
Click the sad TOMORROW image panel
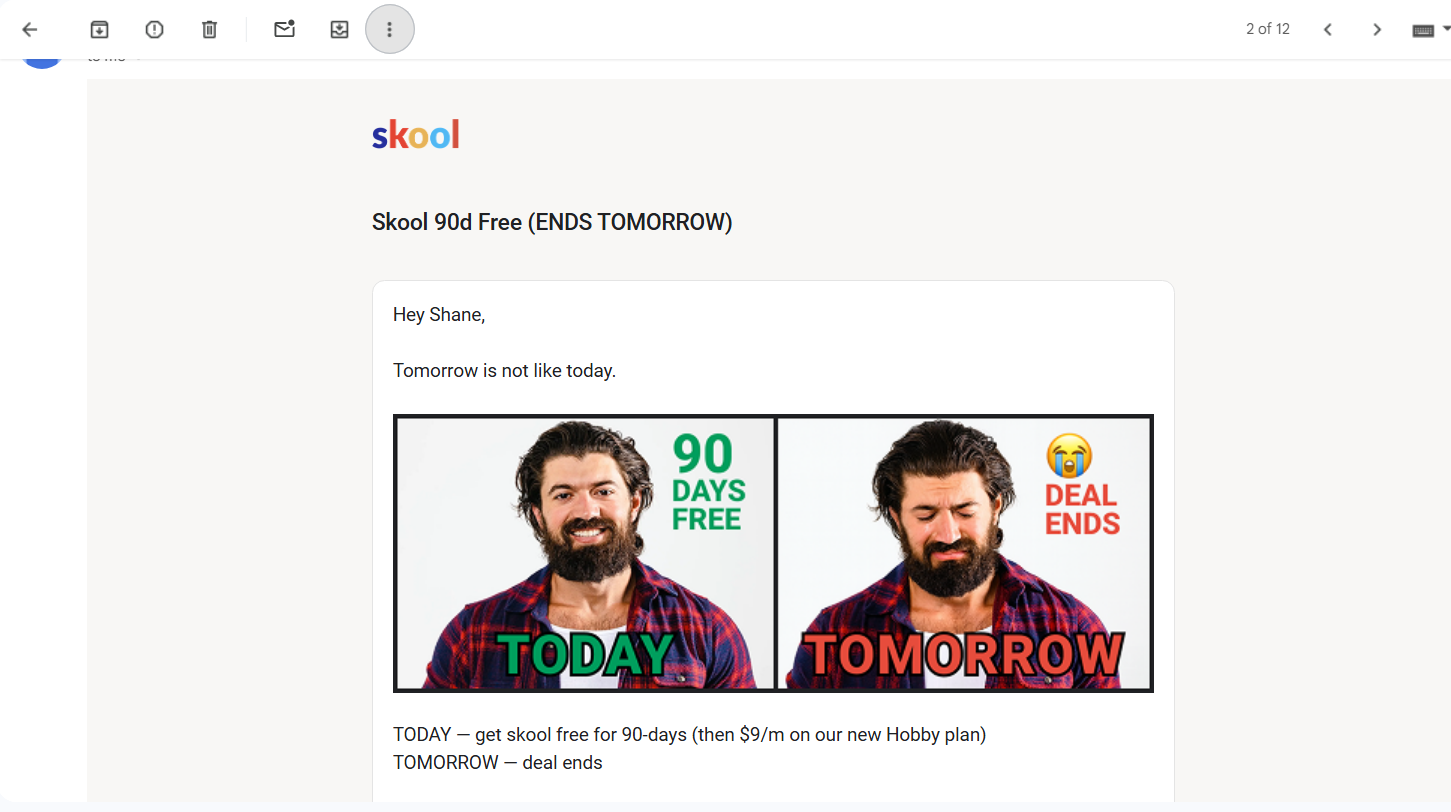point(964,553)
